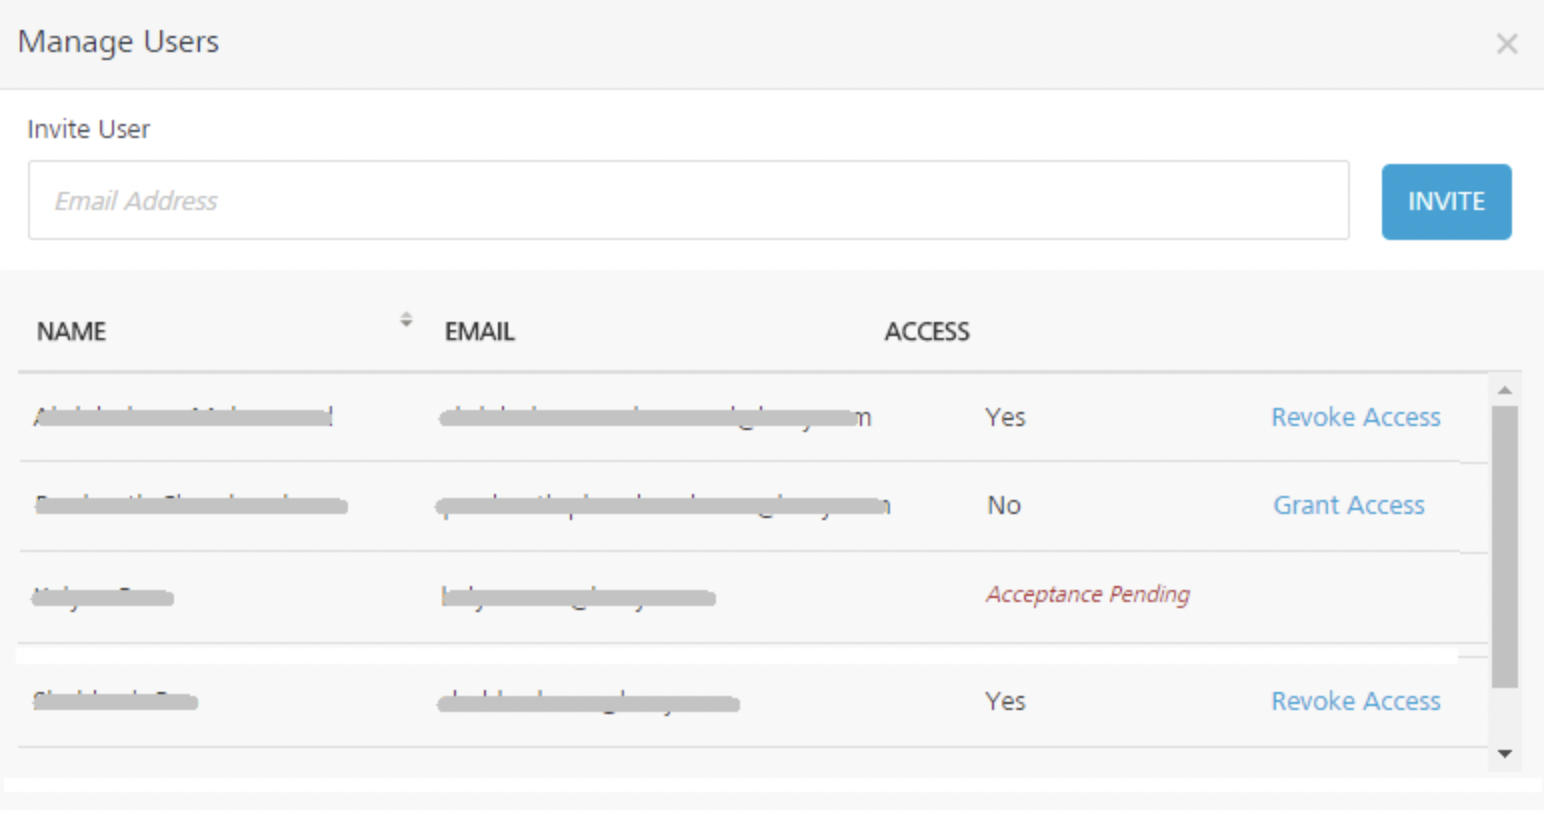The width and height of the screenshot is (1544, 816).
Task: Click the NAME column header
Action: point(72,332)
